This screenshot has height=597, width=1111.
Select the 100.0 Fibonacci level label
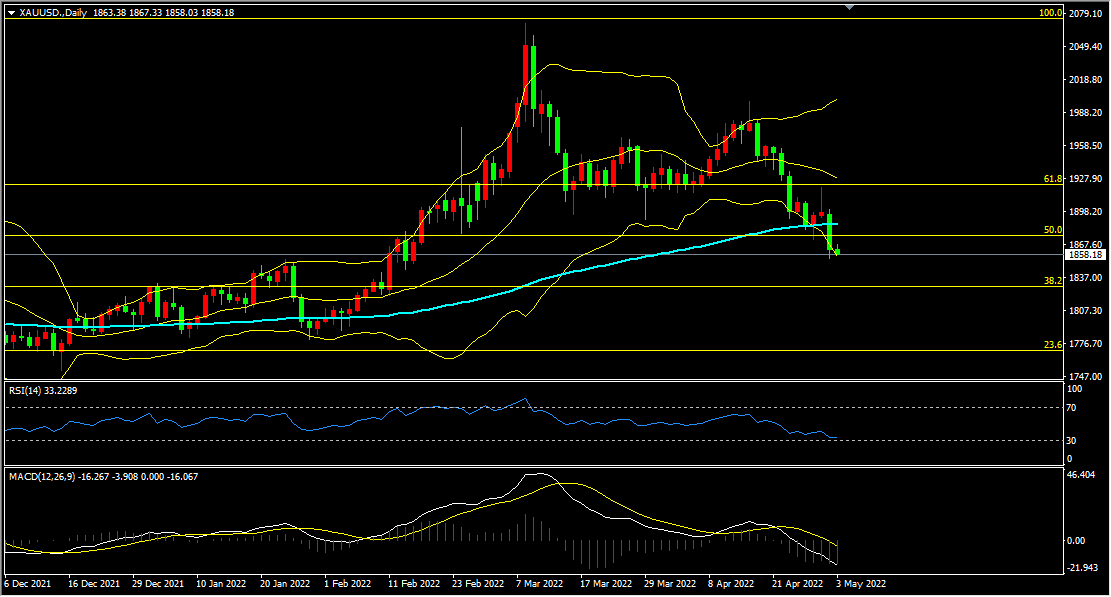(x=1050, y=13)
